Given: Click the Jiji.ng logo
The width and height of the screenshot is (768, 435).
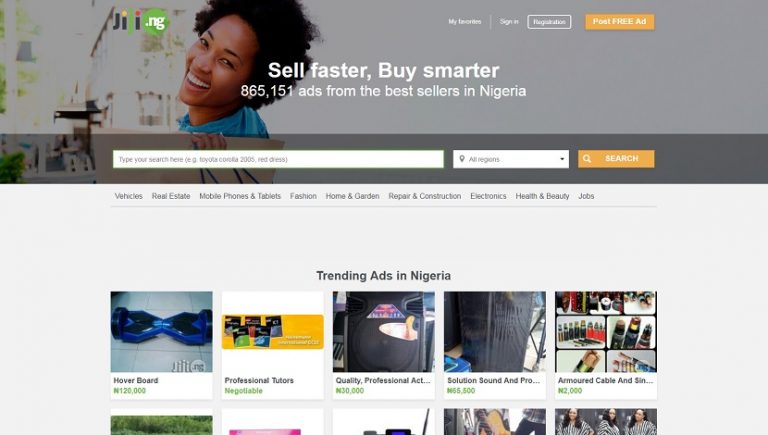Looking at the screenshot, I should click(x=141, y=22).
